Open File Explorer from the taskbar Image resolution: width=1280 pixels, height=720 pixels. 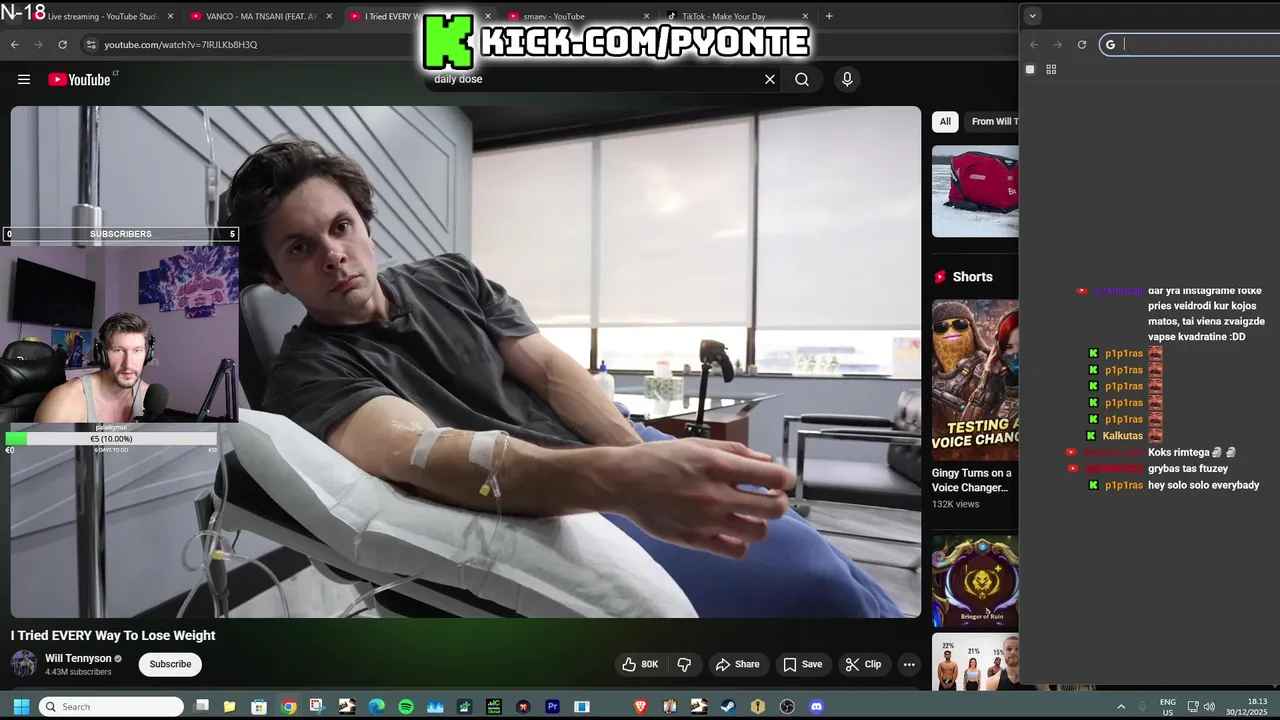click(229, 707)
